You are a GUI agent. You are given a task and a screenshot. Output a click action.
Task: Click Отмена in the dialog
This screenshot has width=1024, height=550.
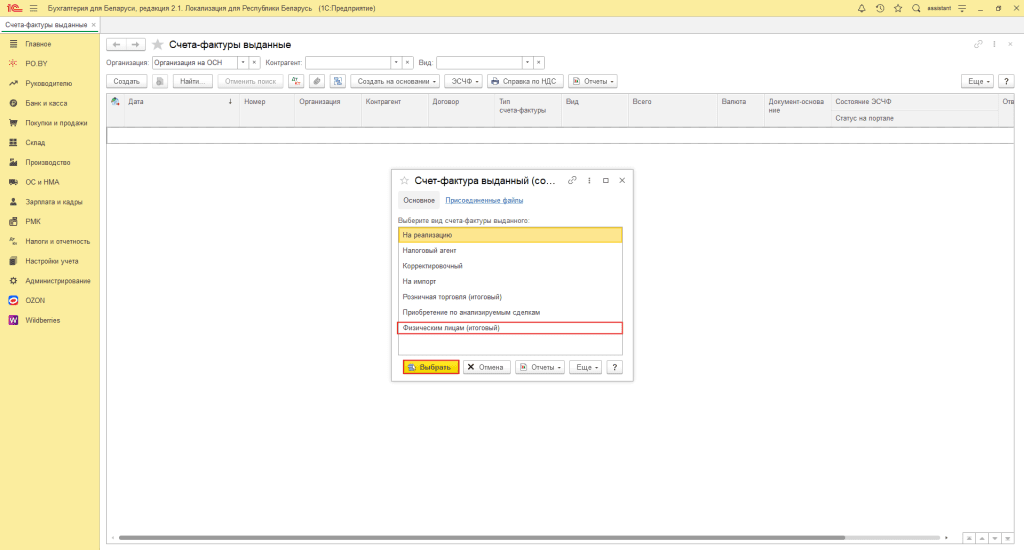[x=487, y=367]
